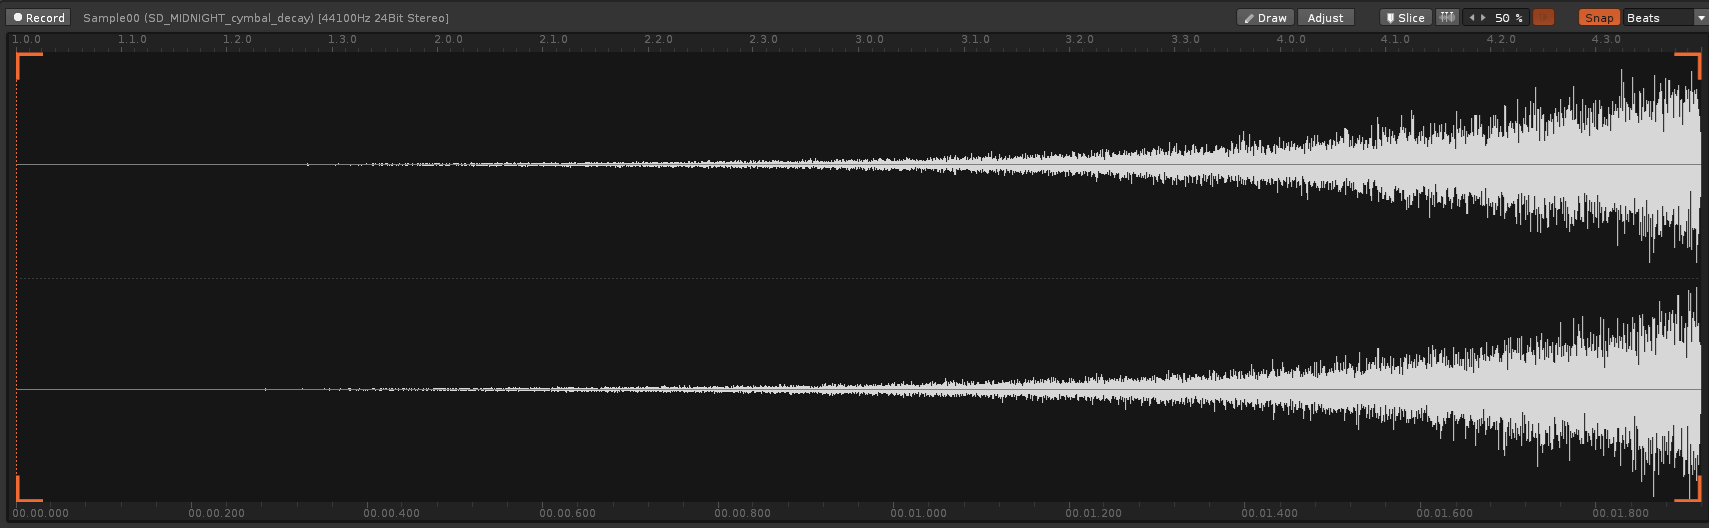Click beat ruler mark 4.0.0
Screen dimensions: 1709x528
pos(1291,40)
